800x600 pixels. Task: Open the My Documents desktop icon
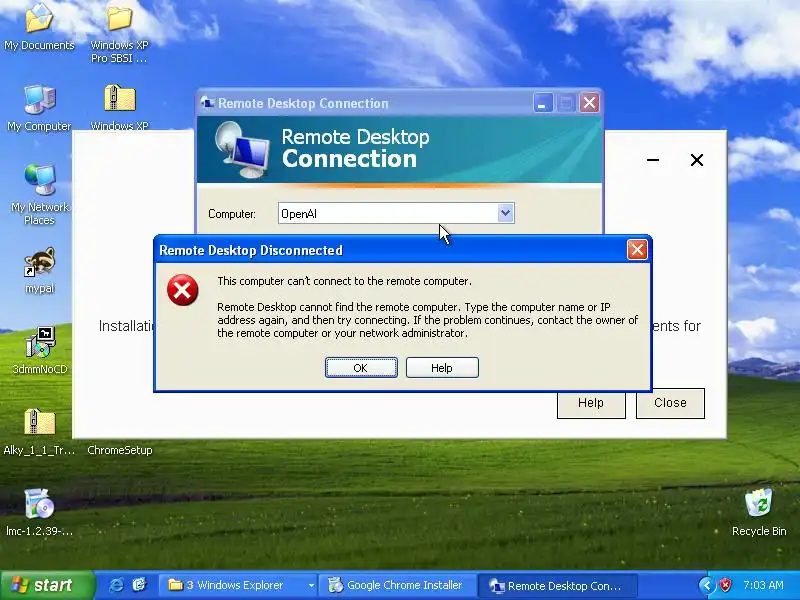tap(39, 18)
